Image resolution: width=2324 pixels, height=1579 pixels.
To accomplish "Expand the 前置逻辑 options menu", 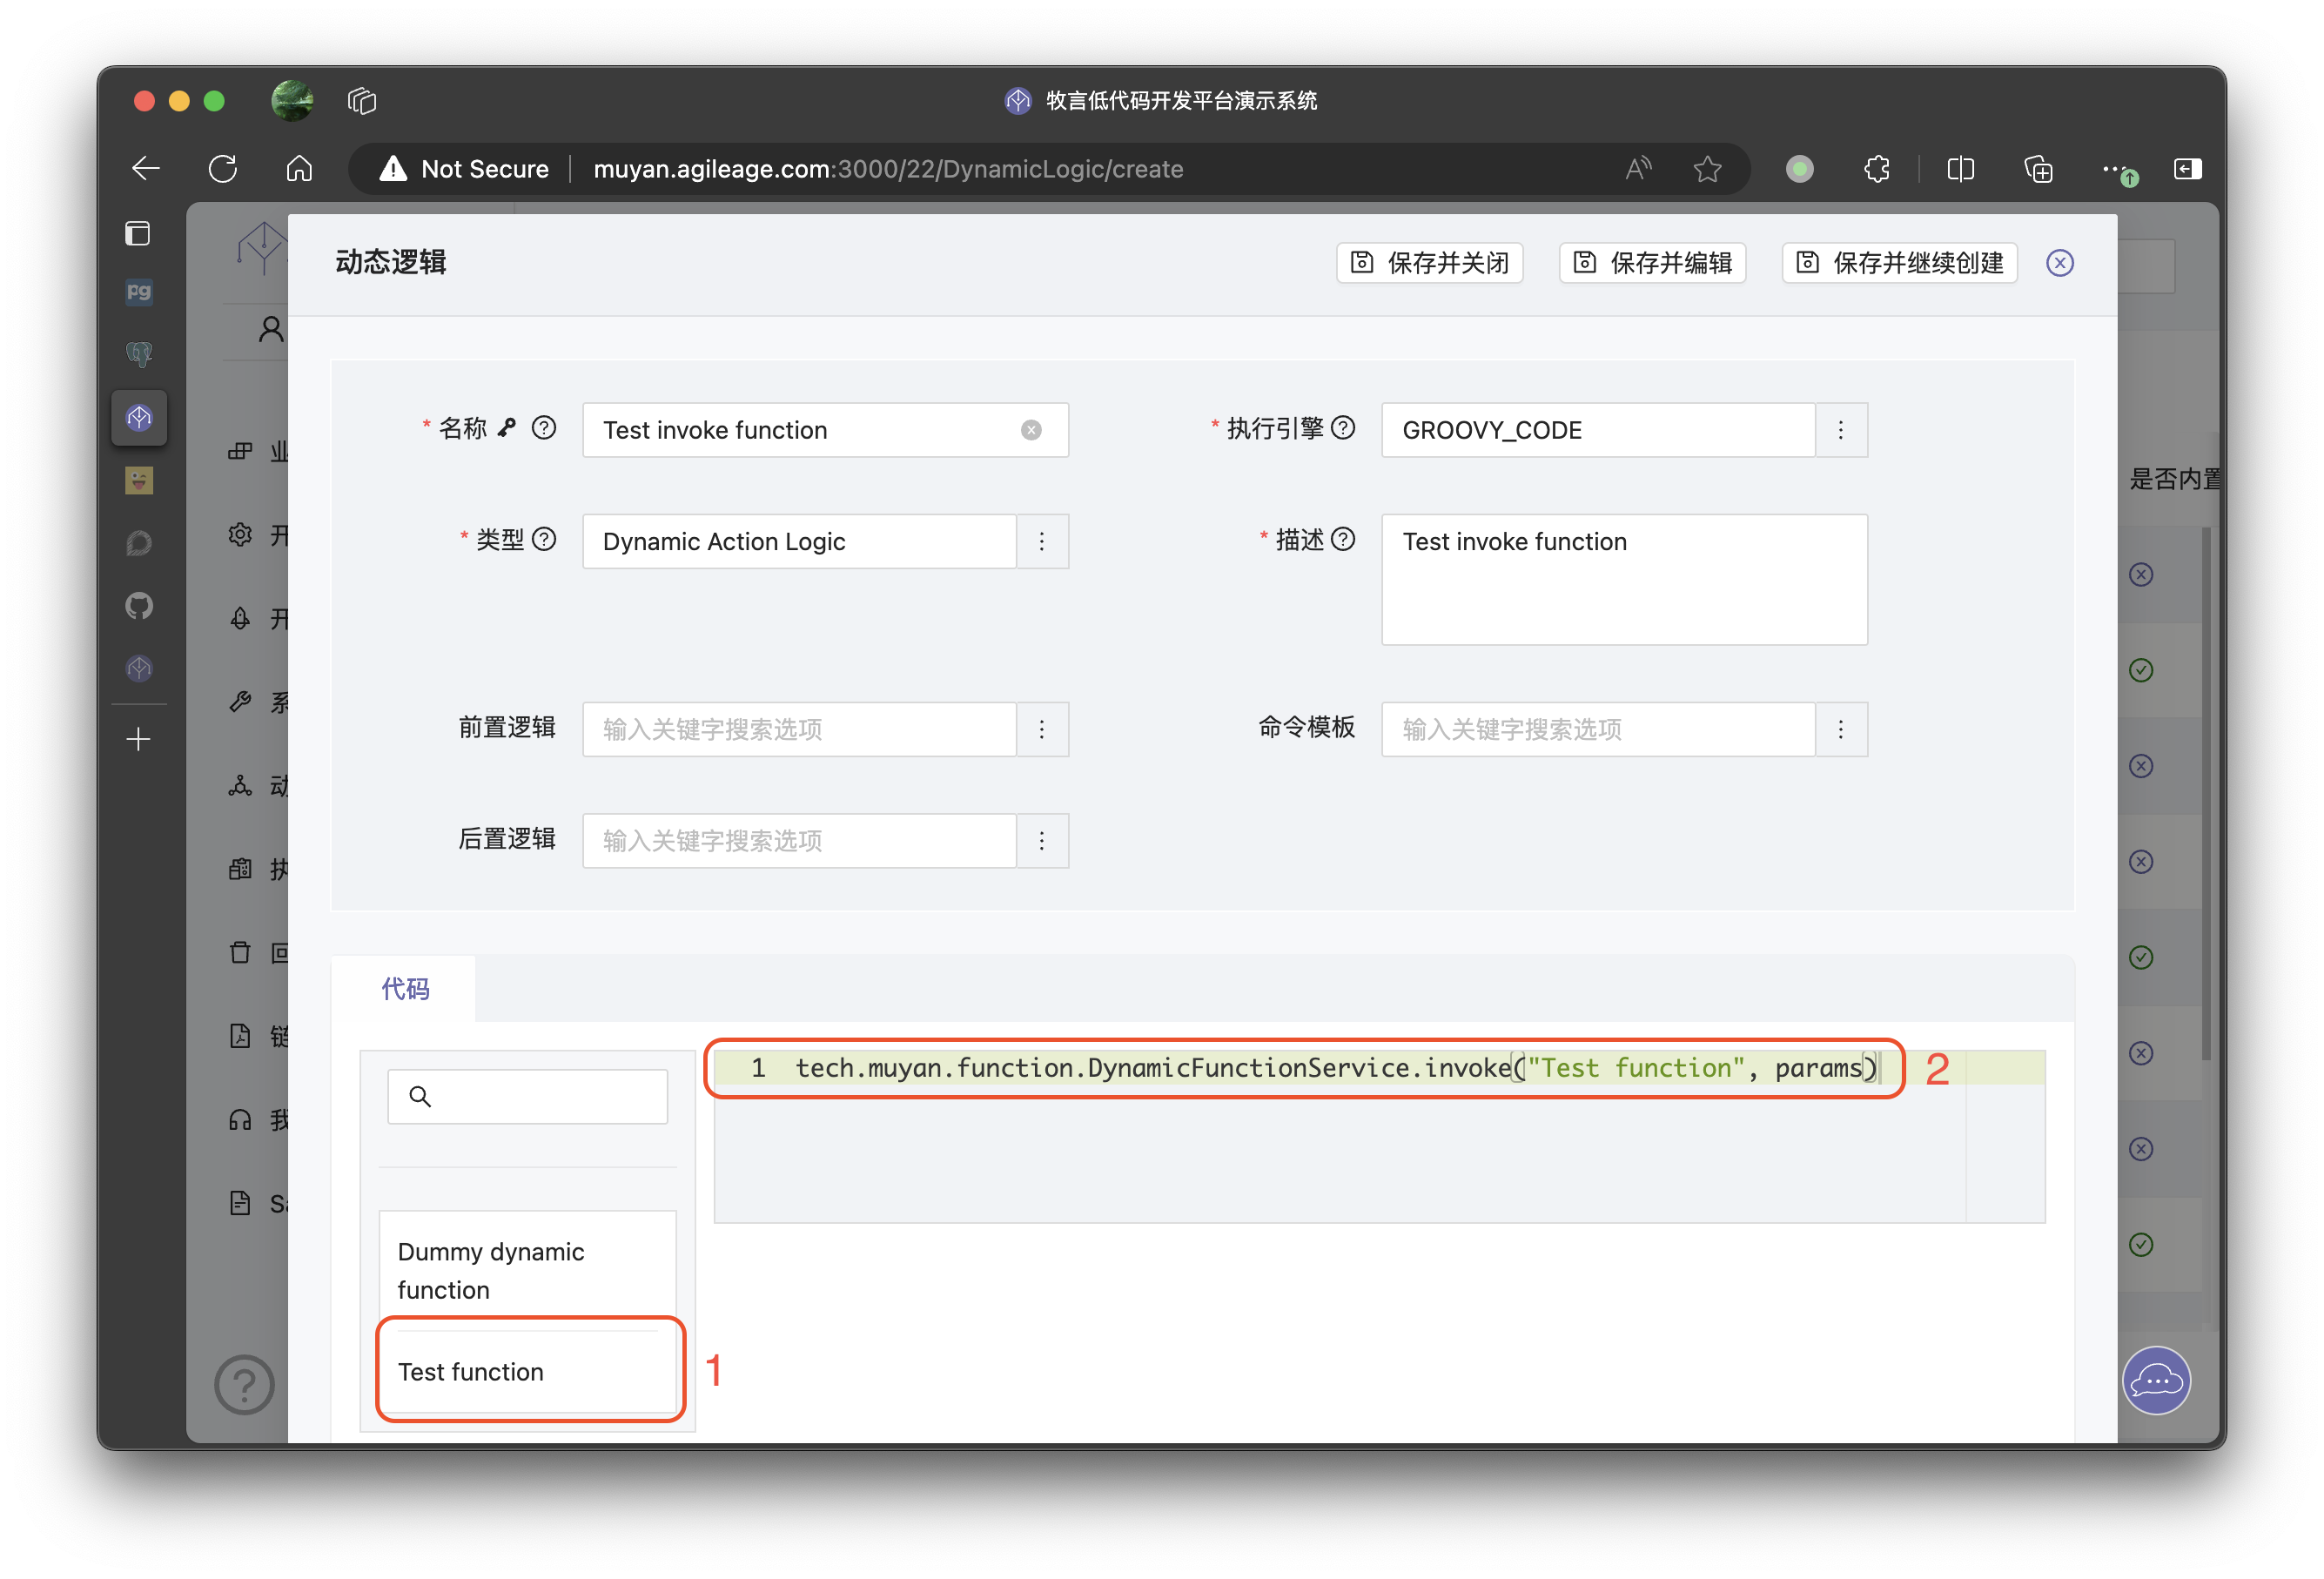I will point(1041,729).
